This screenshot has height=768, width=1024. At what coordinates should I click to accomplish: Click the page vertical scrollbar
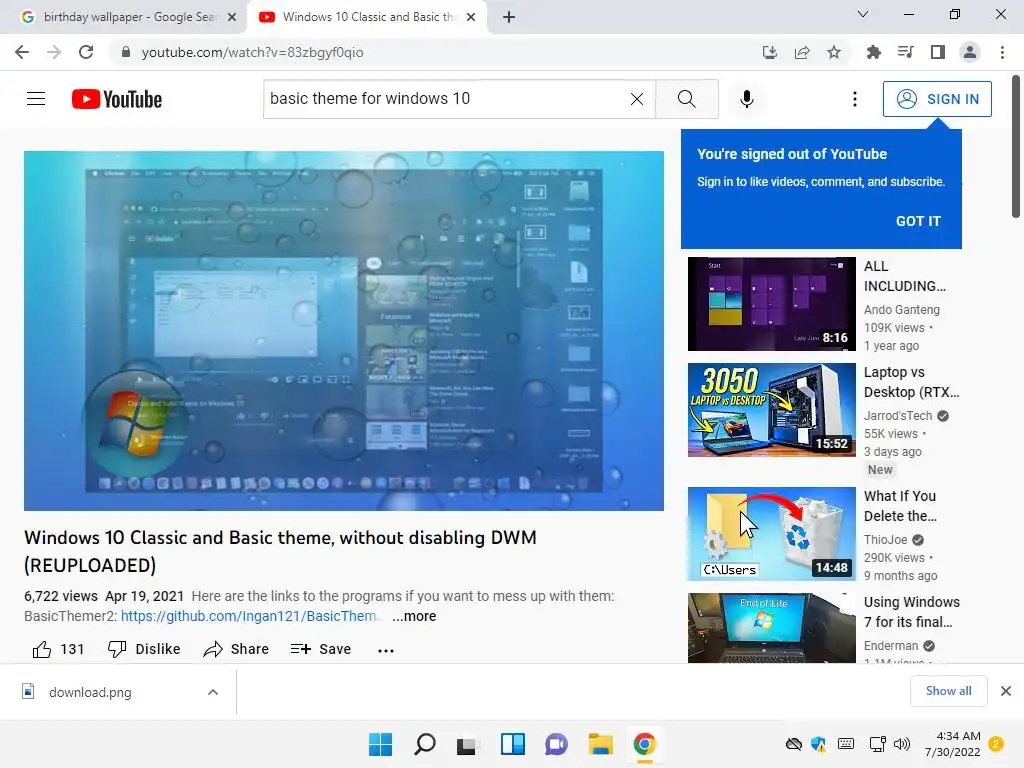1016,147
